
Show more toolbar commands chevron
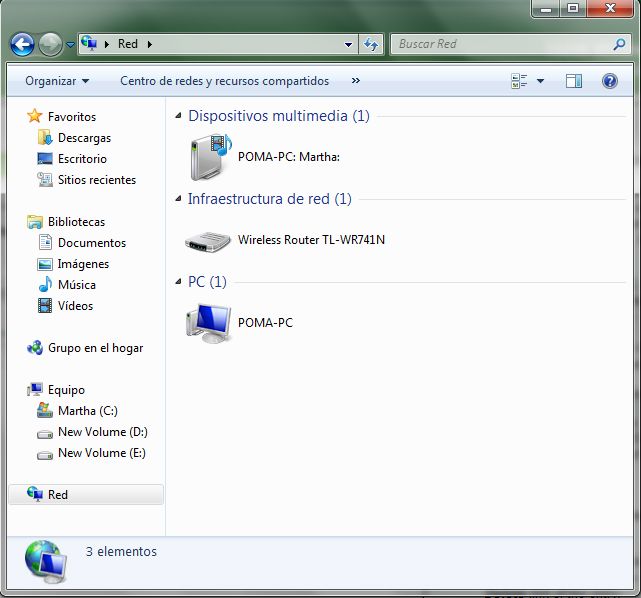(x=356, y=81)
